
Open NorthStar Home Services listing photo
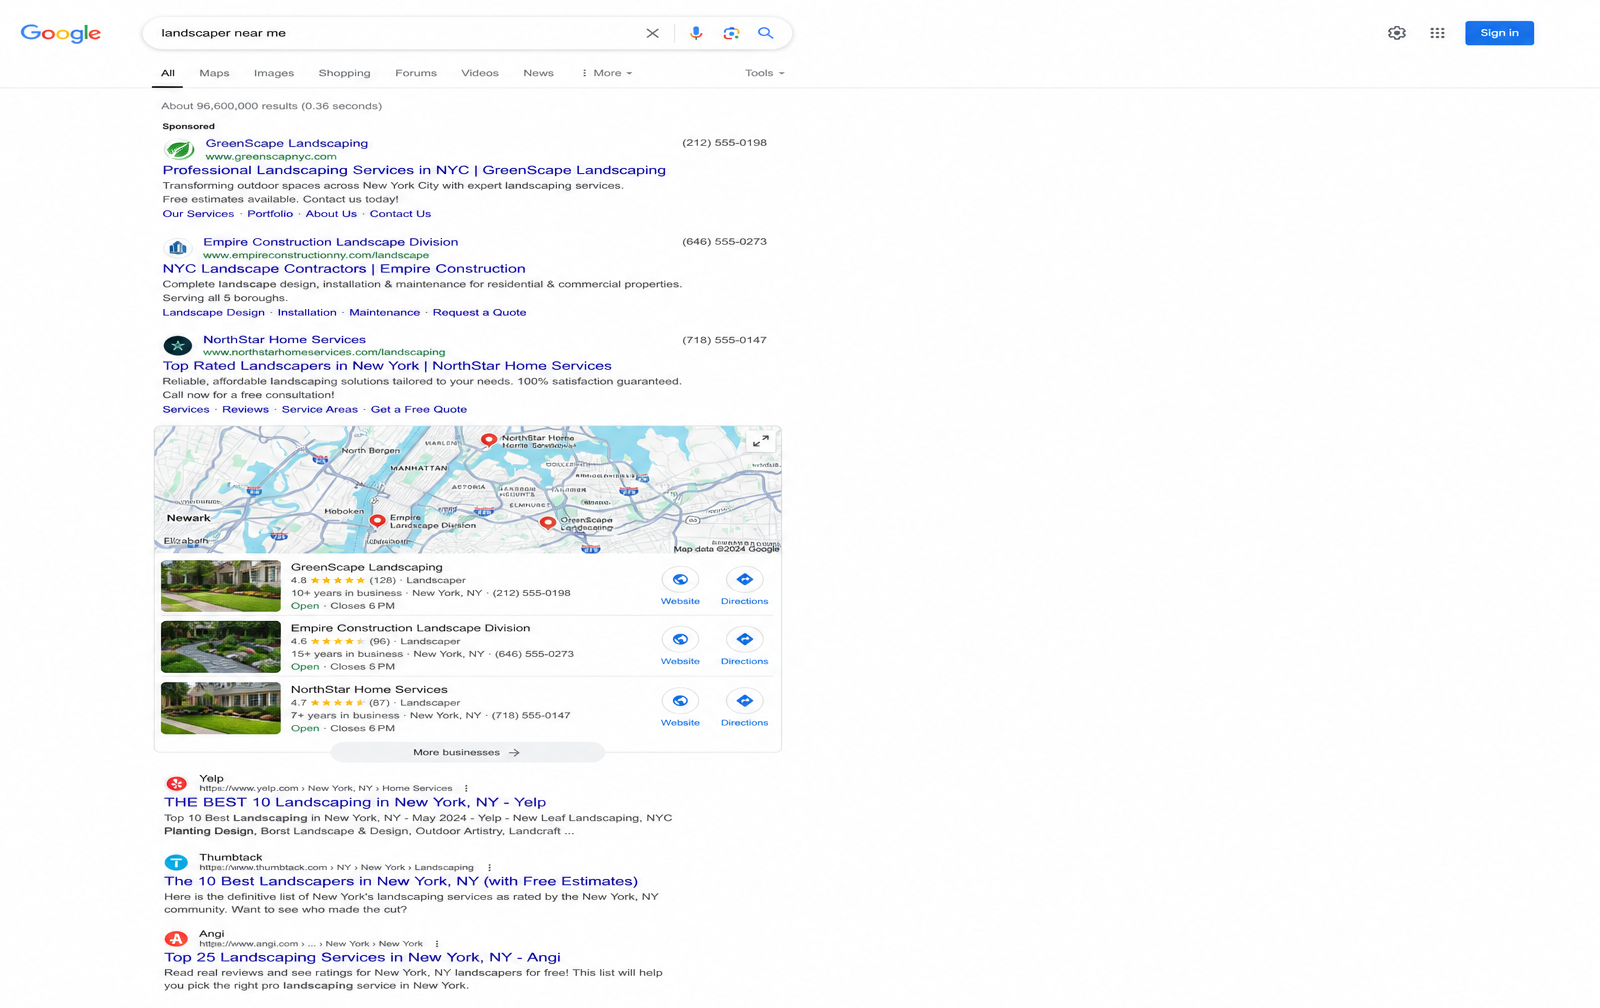(x=221, y=708)
